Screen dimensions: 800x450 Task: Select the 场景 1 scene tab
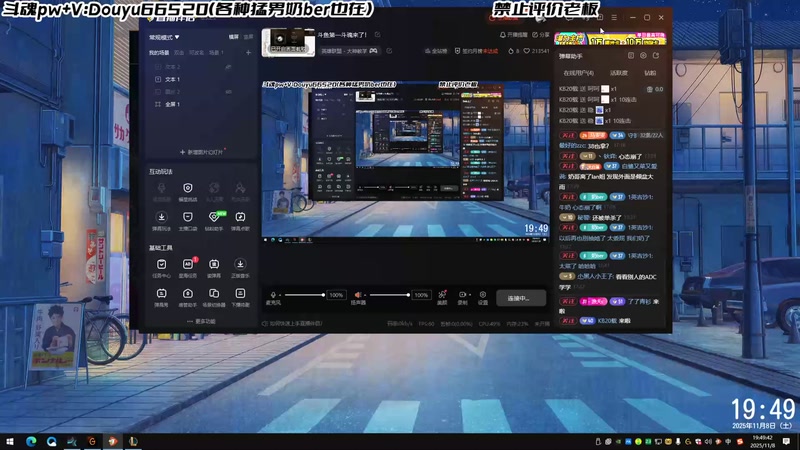pos(215,53)
